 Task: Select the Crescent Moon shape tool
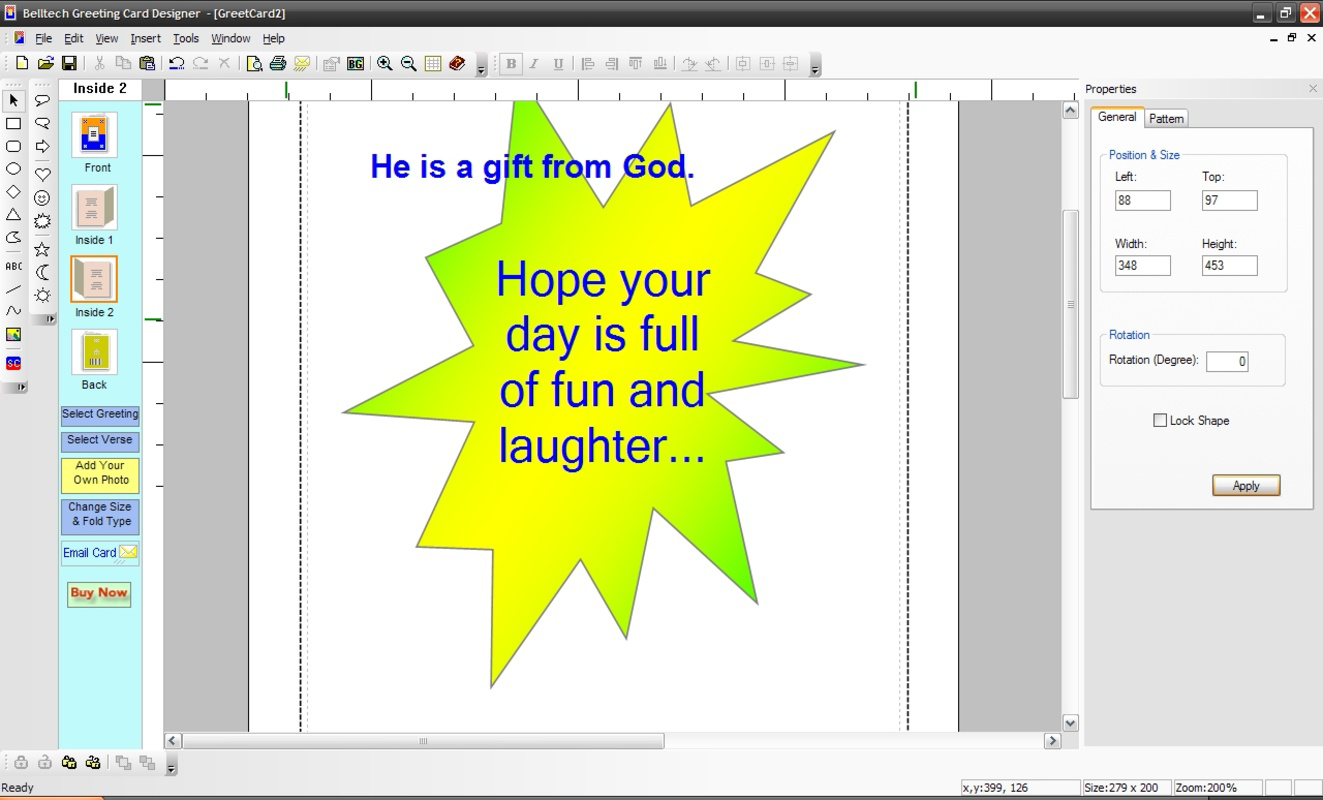coord(42,272)
